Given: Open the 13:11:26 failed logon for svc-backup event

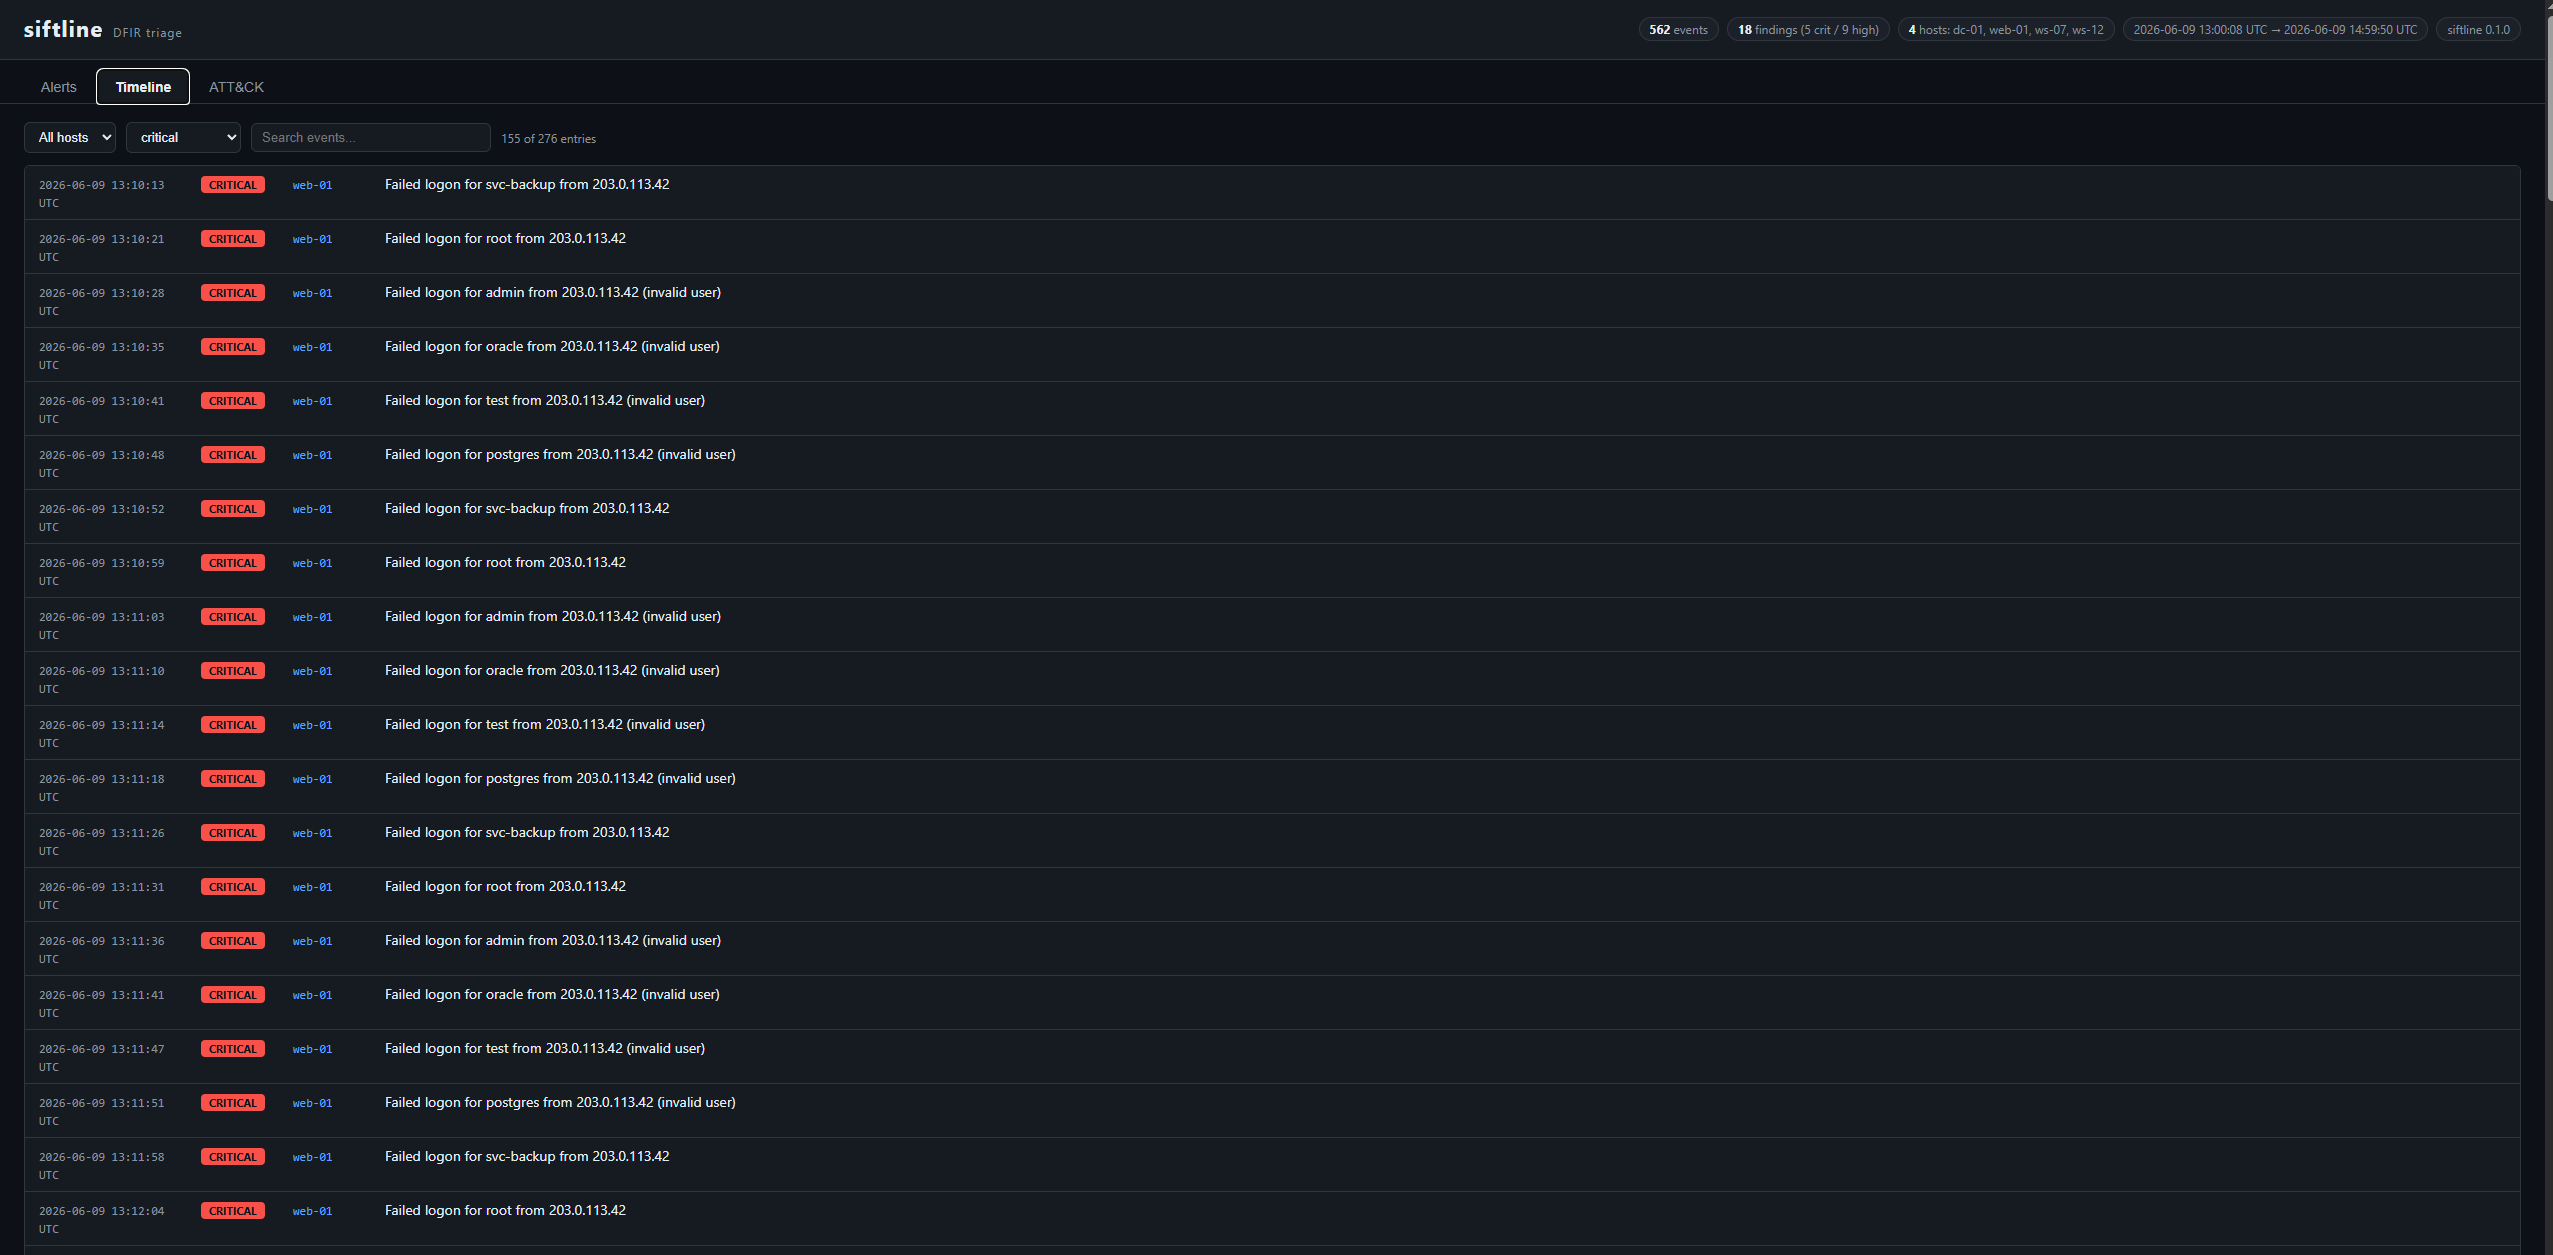Looking at the screenshot, I should pos(1272,841).
